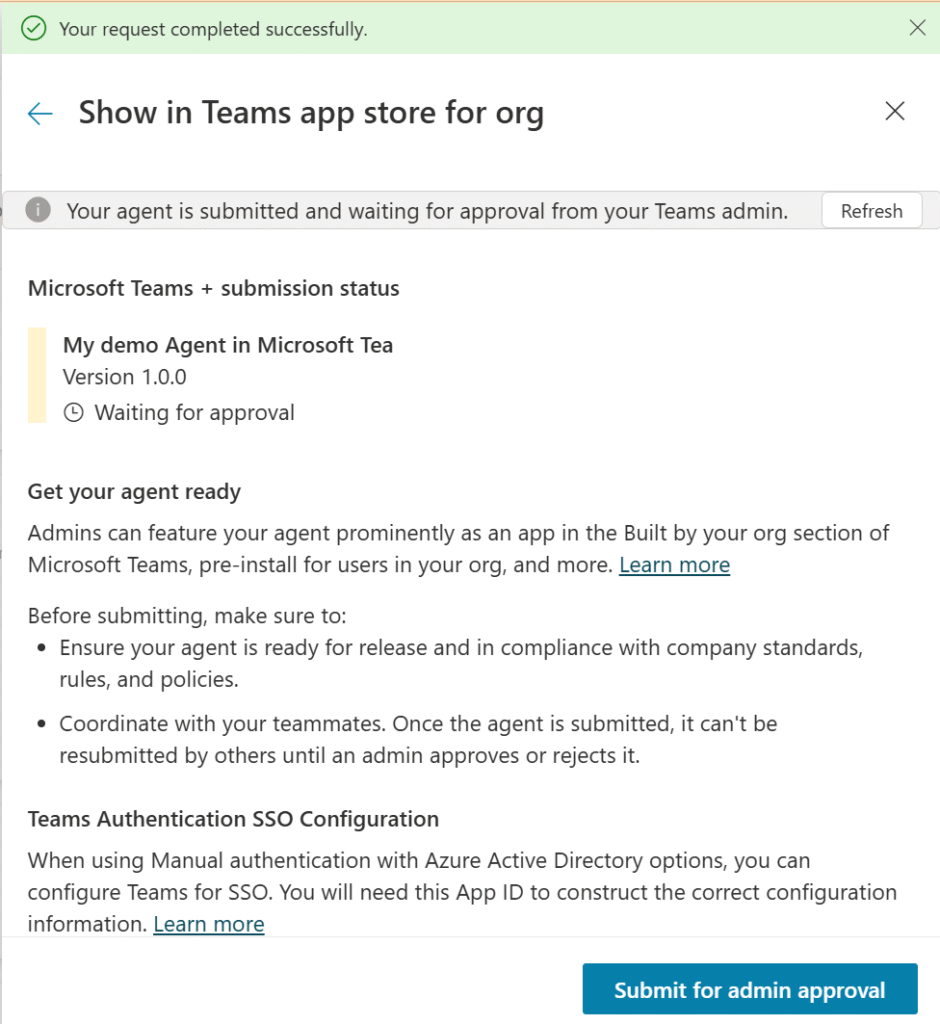
Task: Click 'Microsoft Teams + submission status' heading
Action: [x=214, y=288]
